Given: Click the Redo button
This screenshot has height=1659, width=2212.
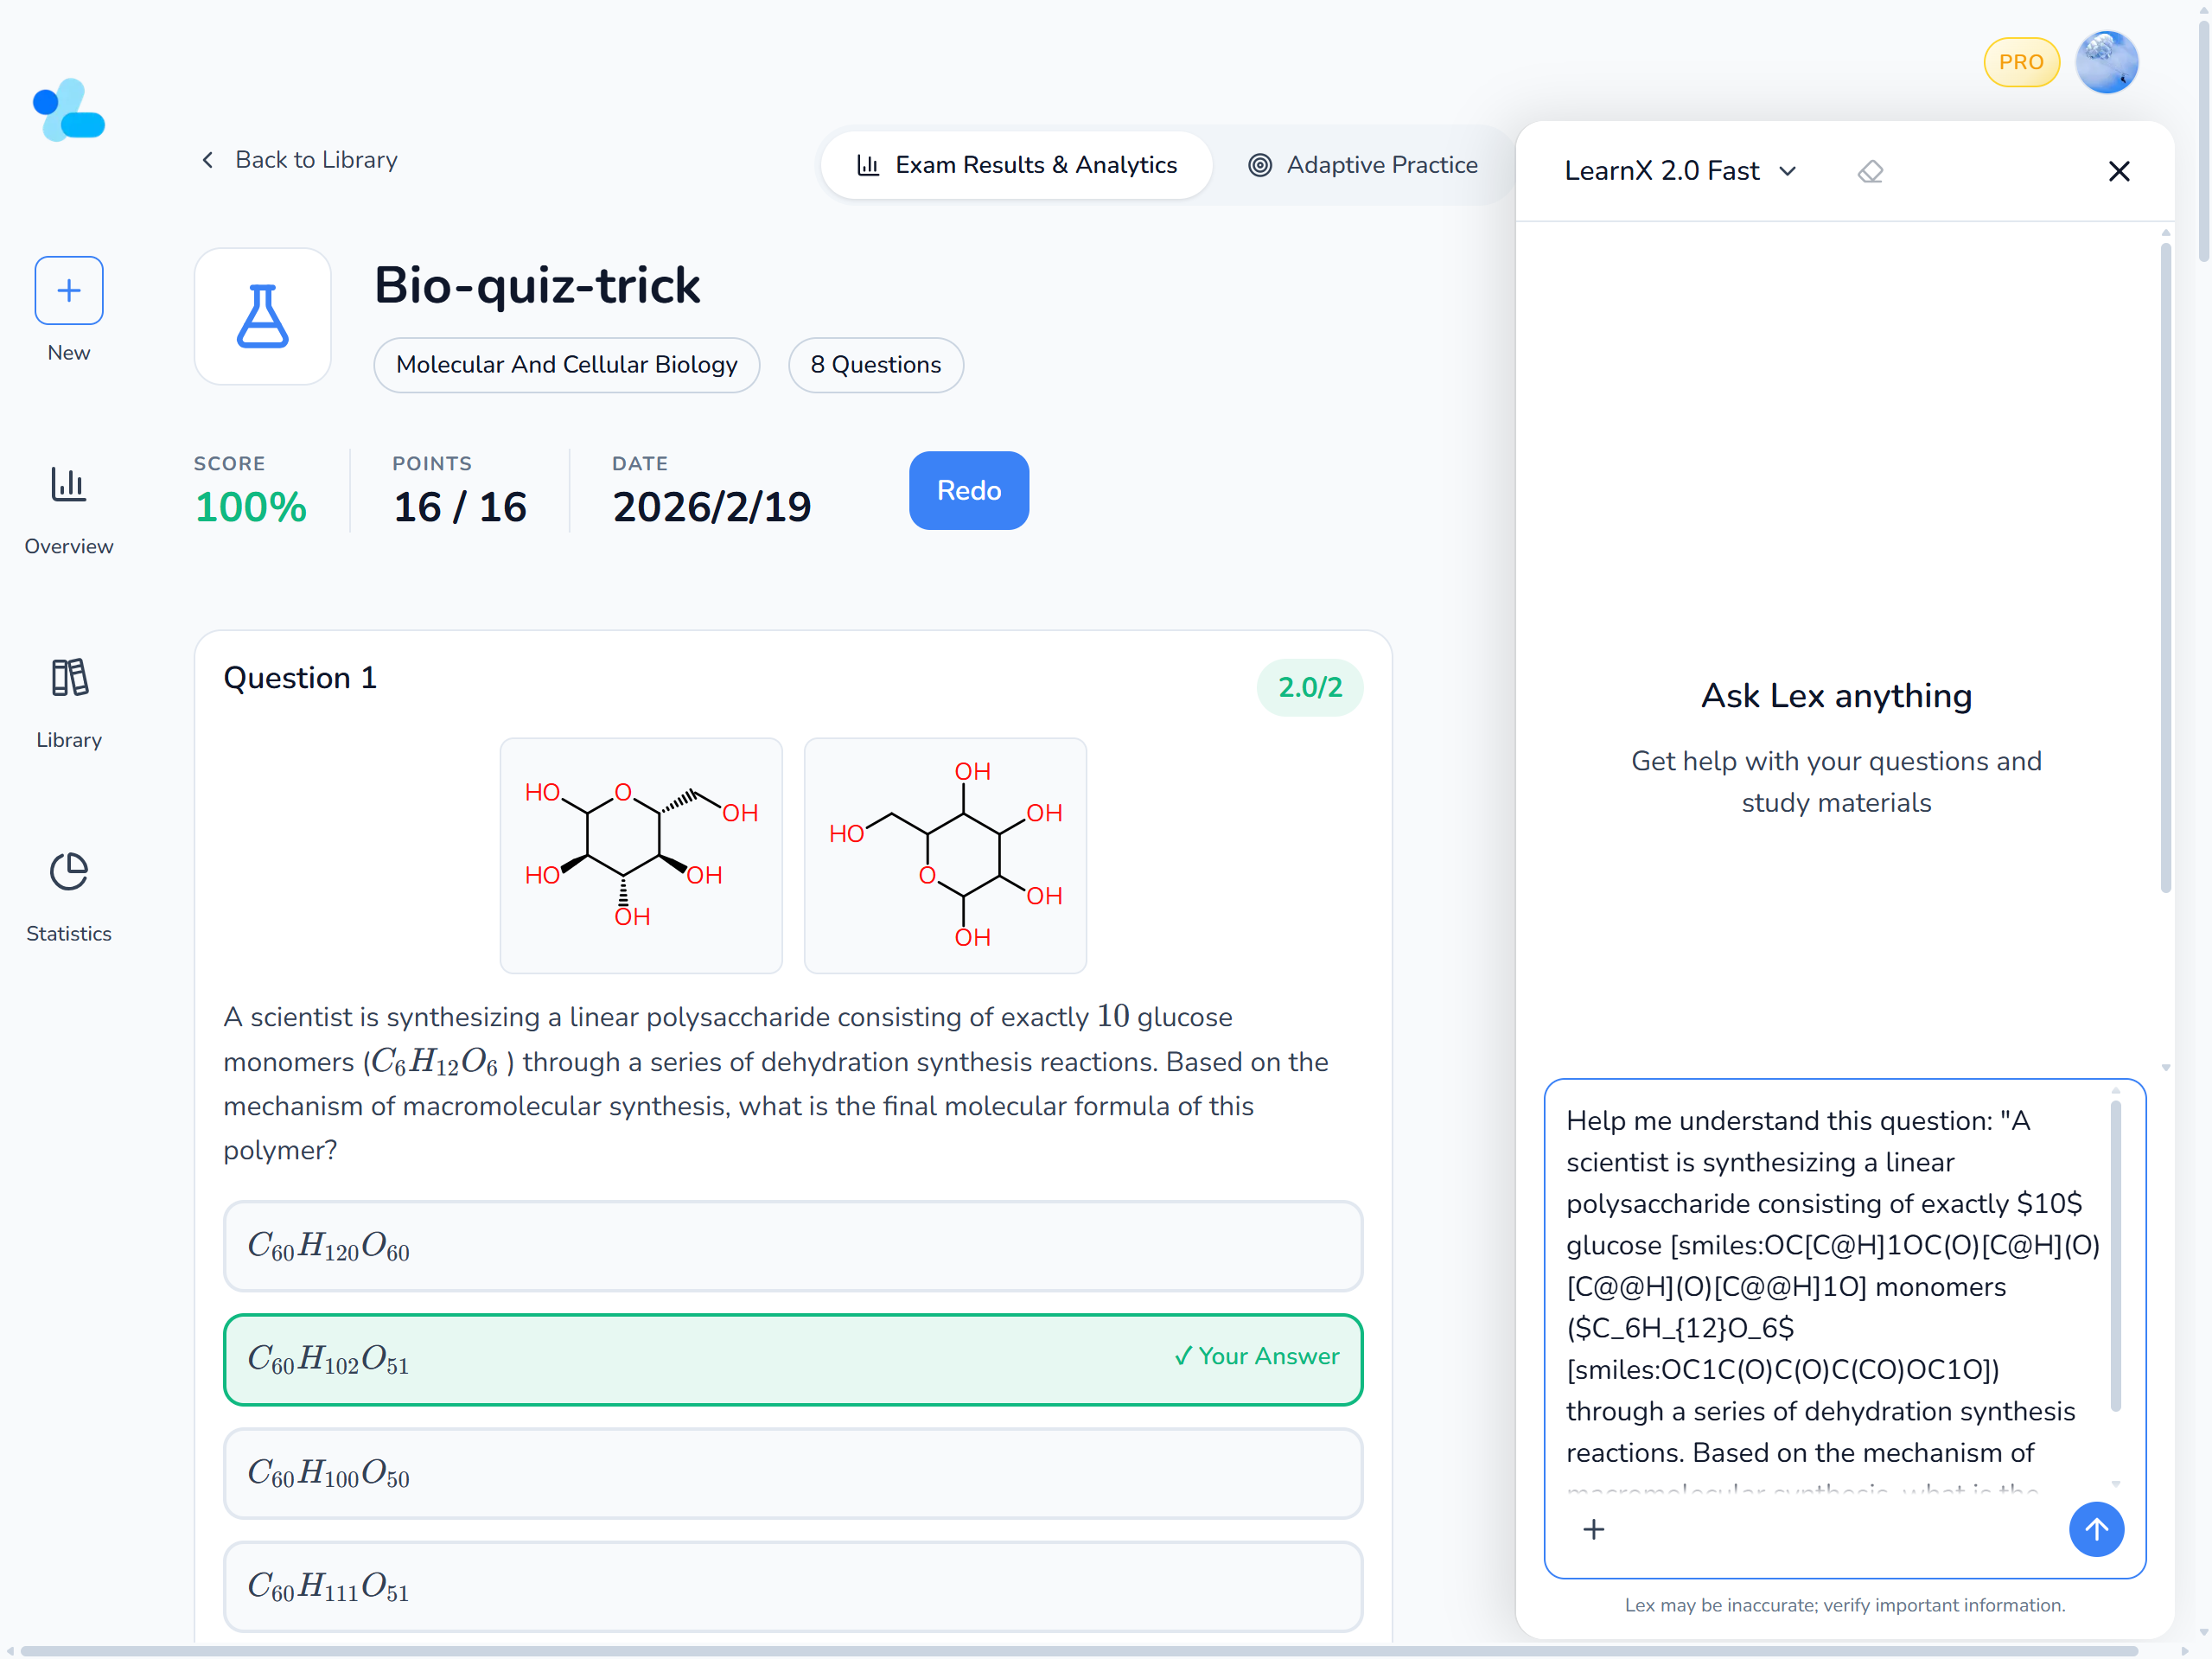Looking at the screenshot, I should point(968,490).
